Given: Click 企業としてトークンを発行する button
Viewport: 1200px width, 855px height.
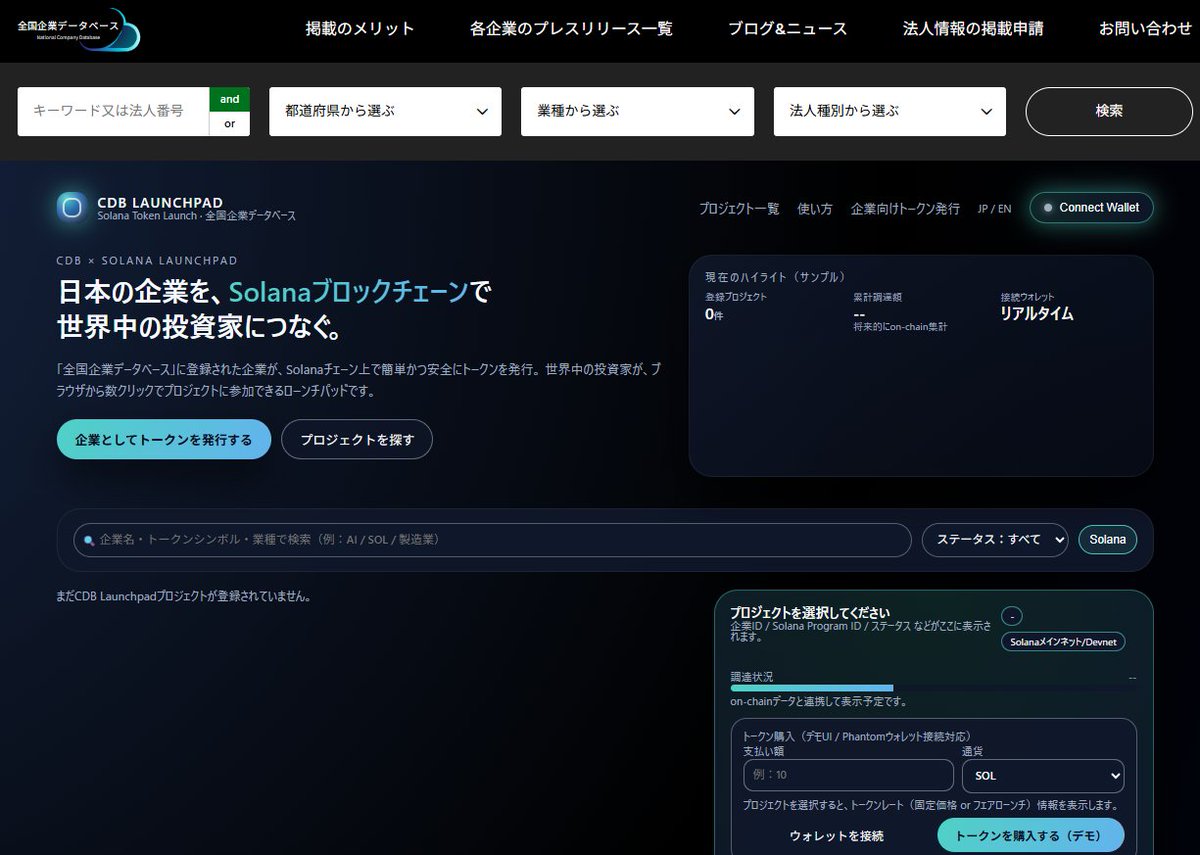Looking at the screenshot, I should [164, 439].
